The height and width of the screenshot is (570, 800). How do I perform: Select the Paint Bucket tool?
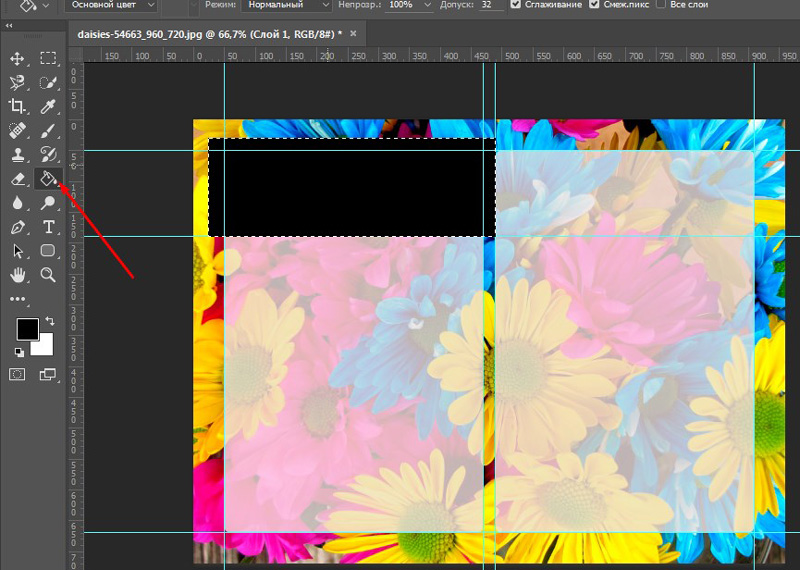click(47, 179)
